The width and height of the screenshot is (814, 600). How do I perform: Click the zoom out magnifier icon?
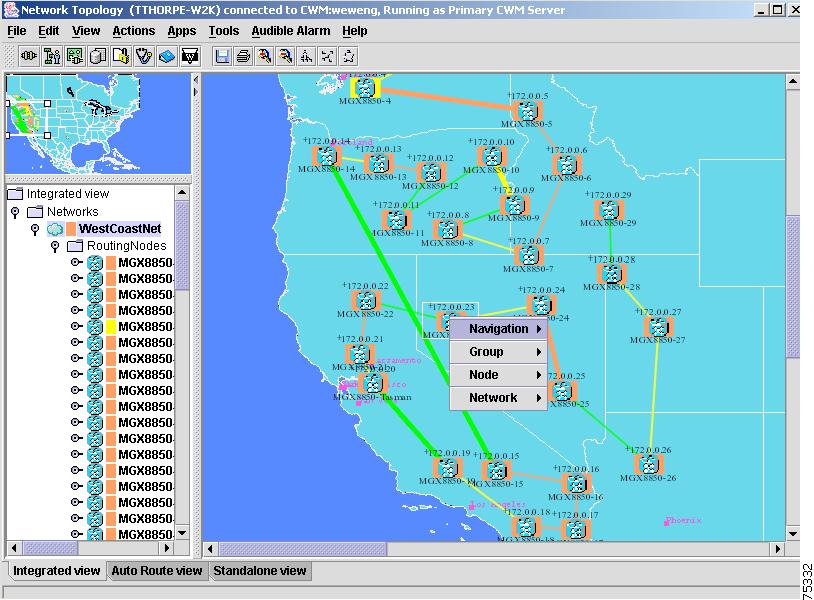(x=286, y=56)
